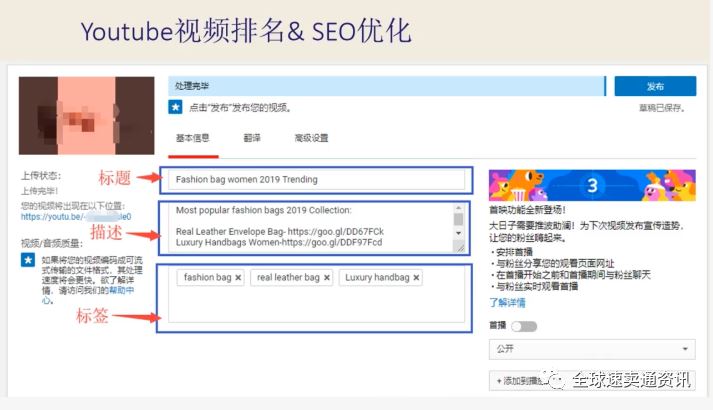Toggle the 首播 premiere switch

[524, 326]
